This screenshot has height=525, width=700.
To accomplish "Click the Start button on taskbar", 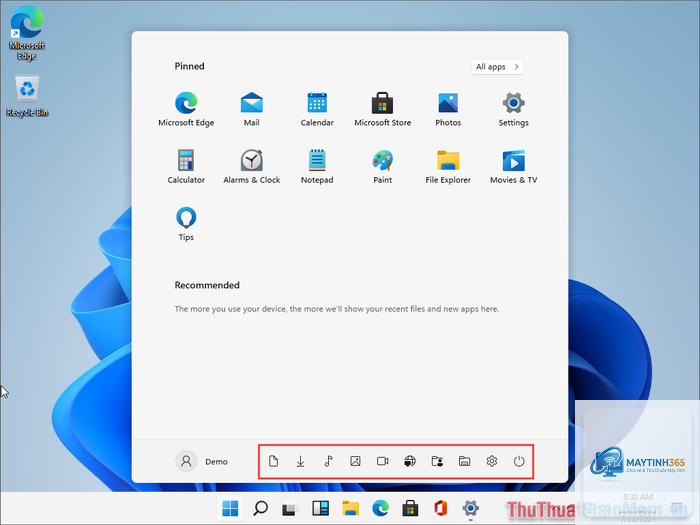I will (230, 508).
